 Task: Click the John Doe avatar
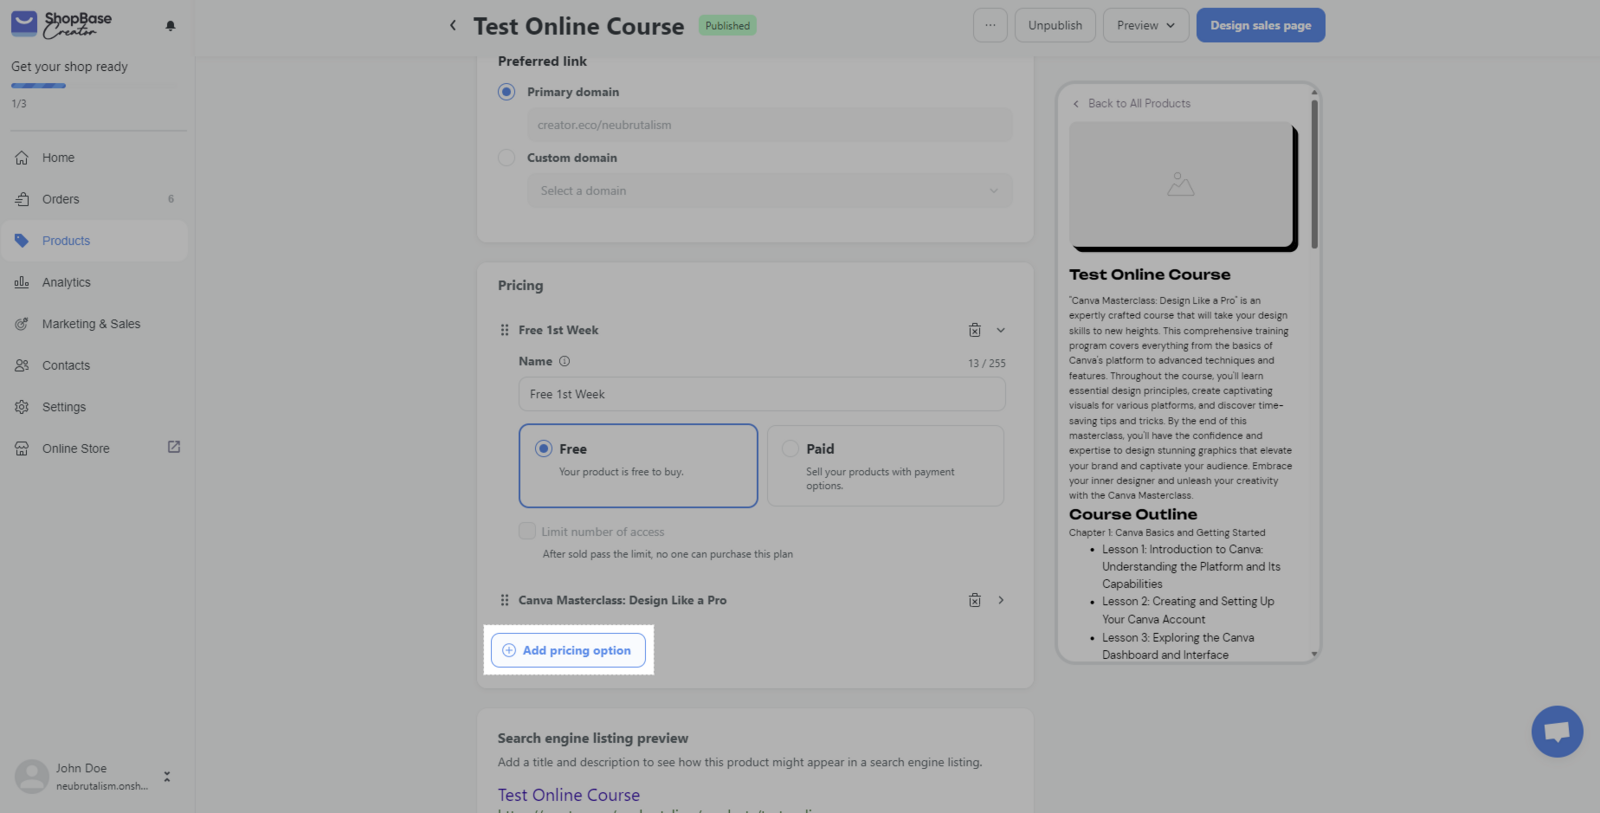(x=32, y=776)
